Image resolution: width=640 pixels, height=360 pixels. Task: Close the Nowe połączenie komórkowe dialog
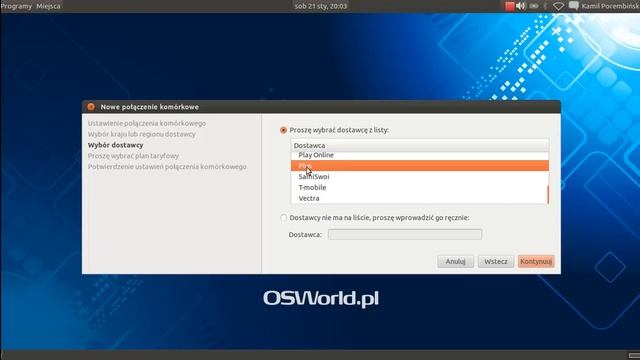point(91,107)
